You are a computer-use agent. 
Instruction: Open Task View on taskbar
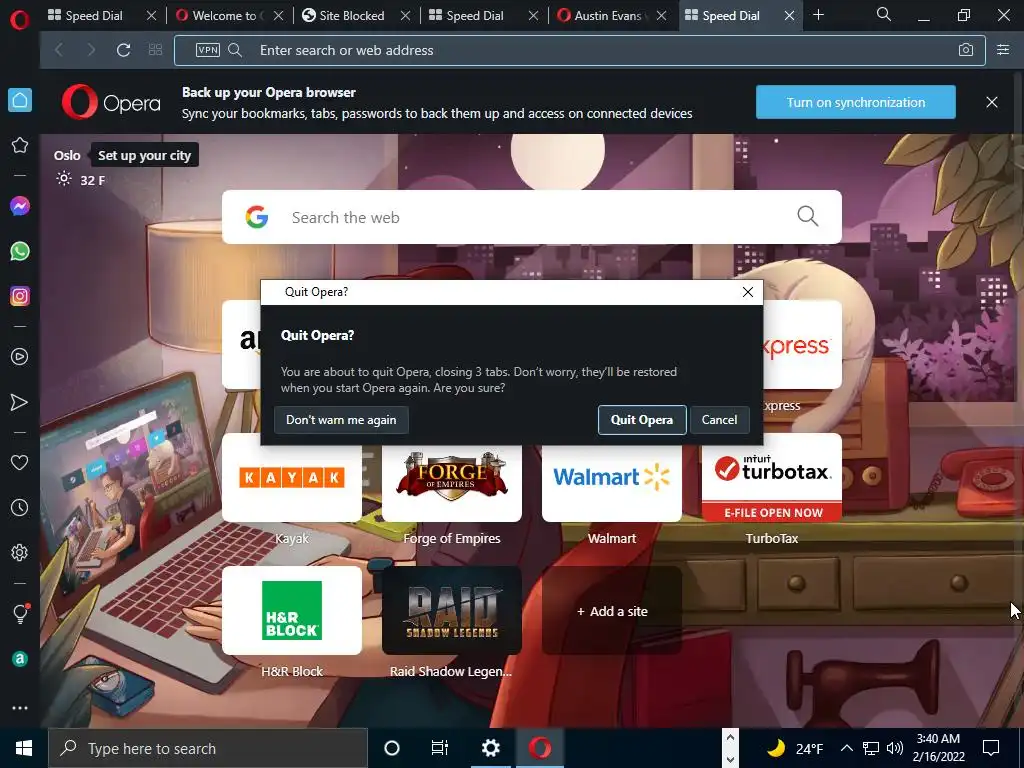[440, 748]
